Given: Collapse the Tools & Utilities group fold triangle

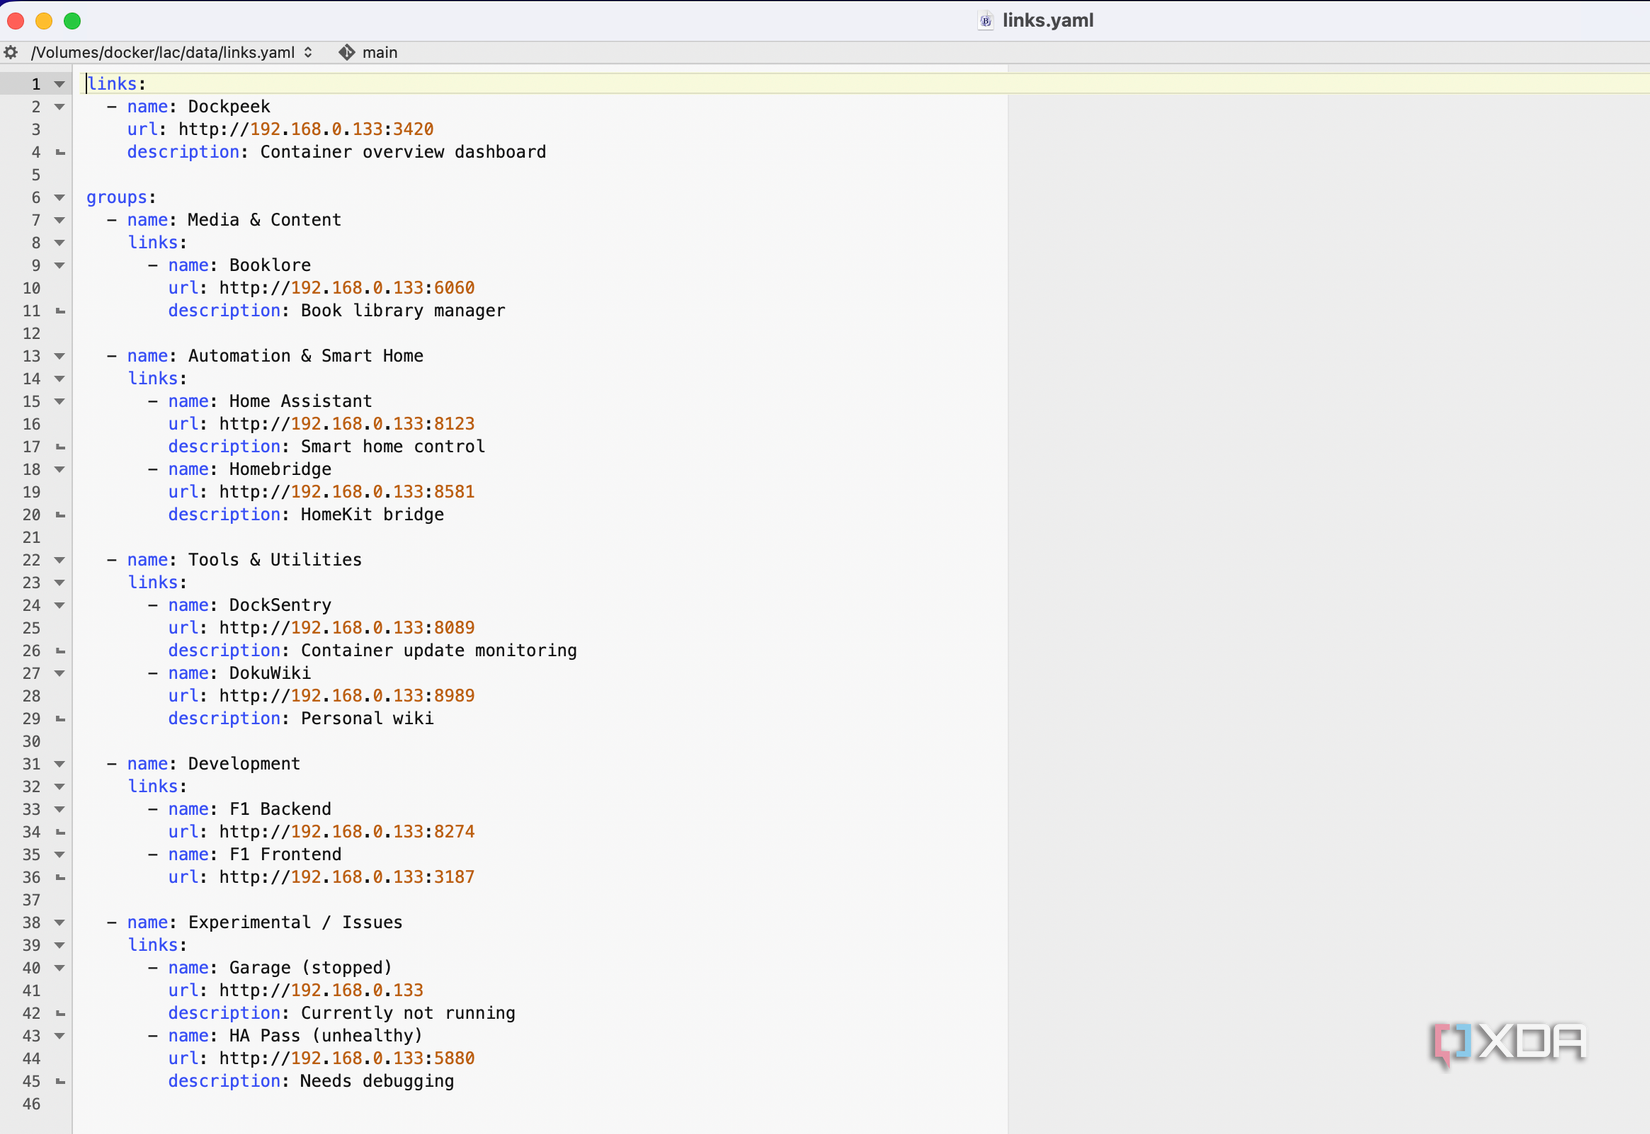Looking at the screenshot, I should (60, 560).
